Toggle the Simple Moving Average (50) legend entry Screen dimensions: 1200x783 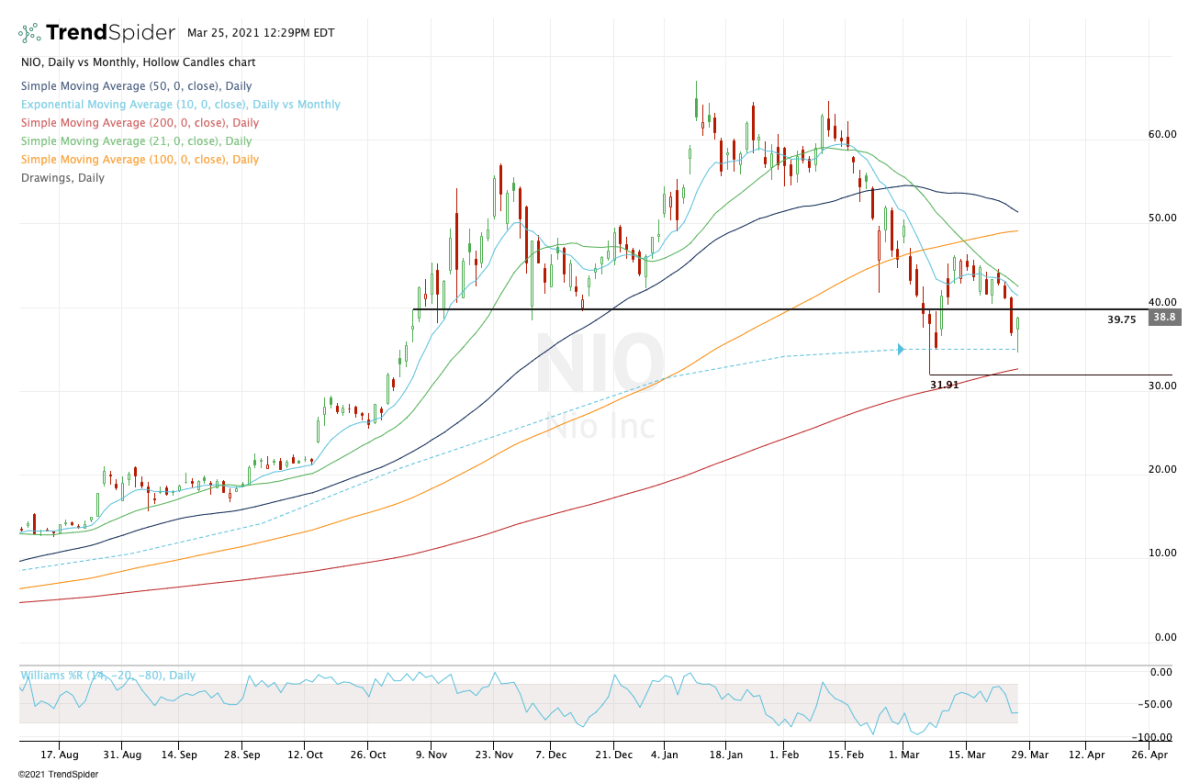click(137, 85)
